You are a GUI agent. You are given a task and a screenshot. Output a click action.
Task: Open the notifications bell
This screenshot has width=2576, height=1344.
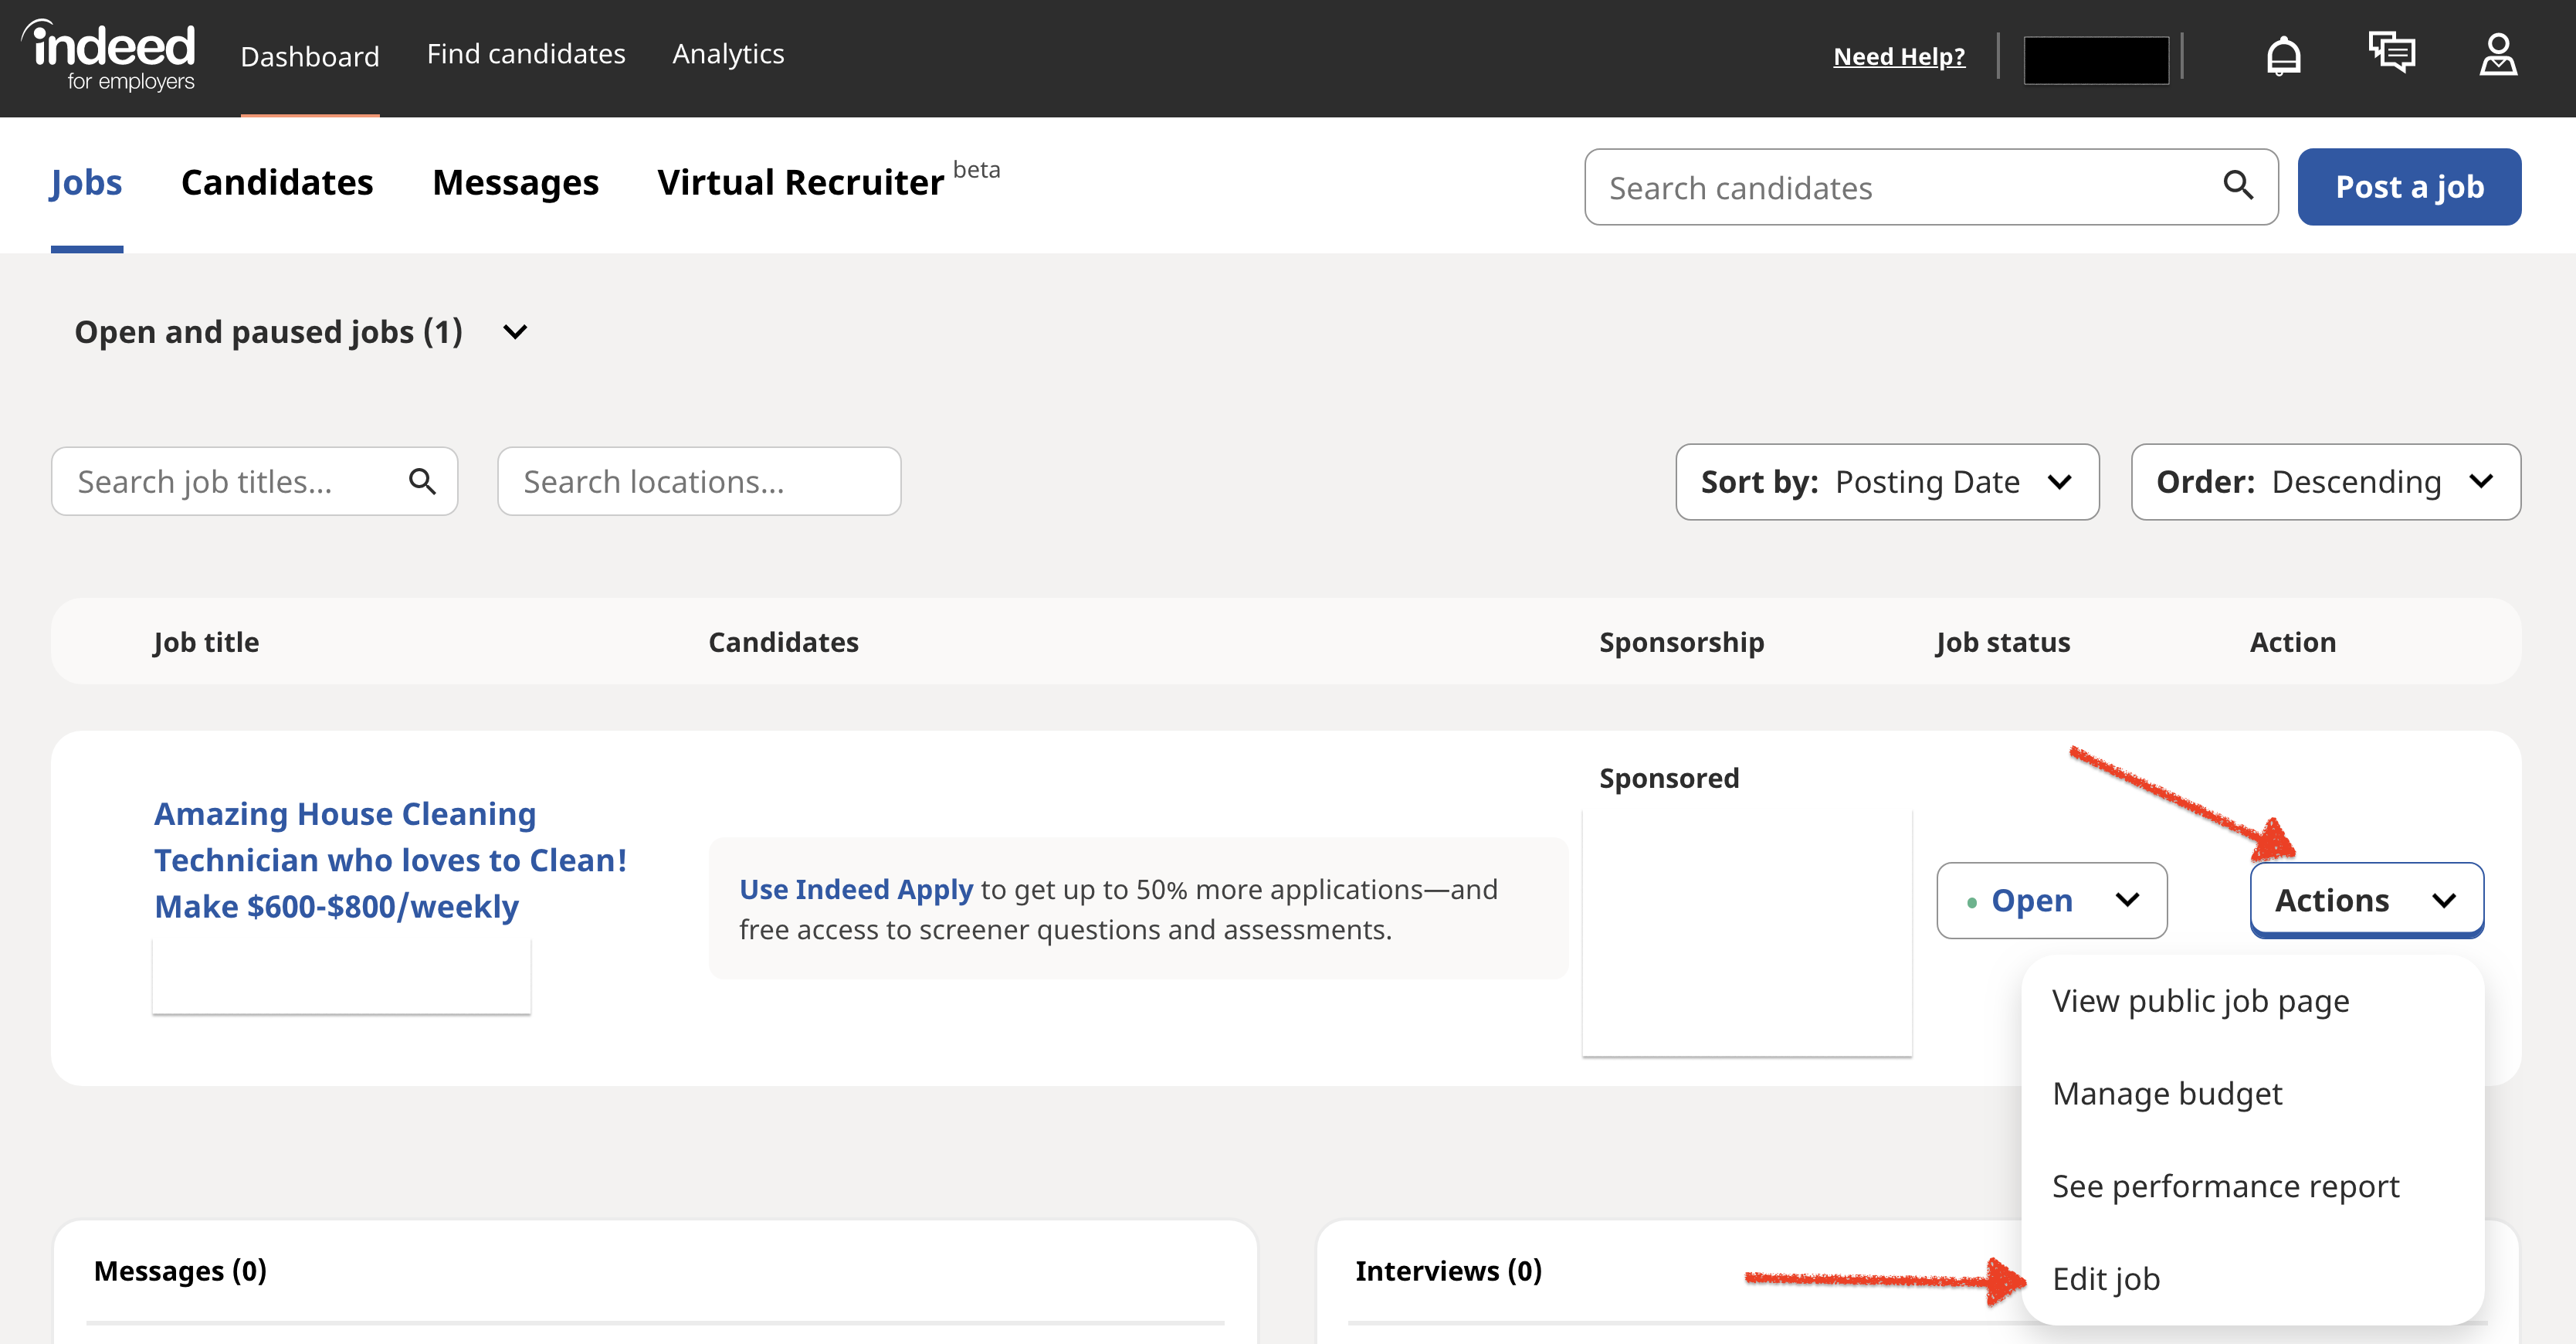coord(2283,55)
